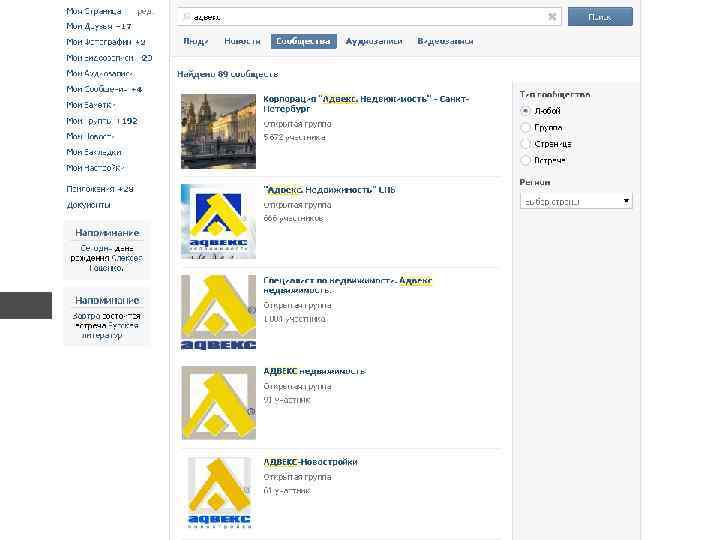Open the АДВЕКС недвижимость group link
The width and height of the screenshot is (720, 540).
point(315,371)
